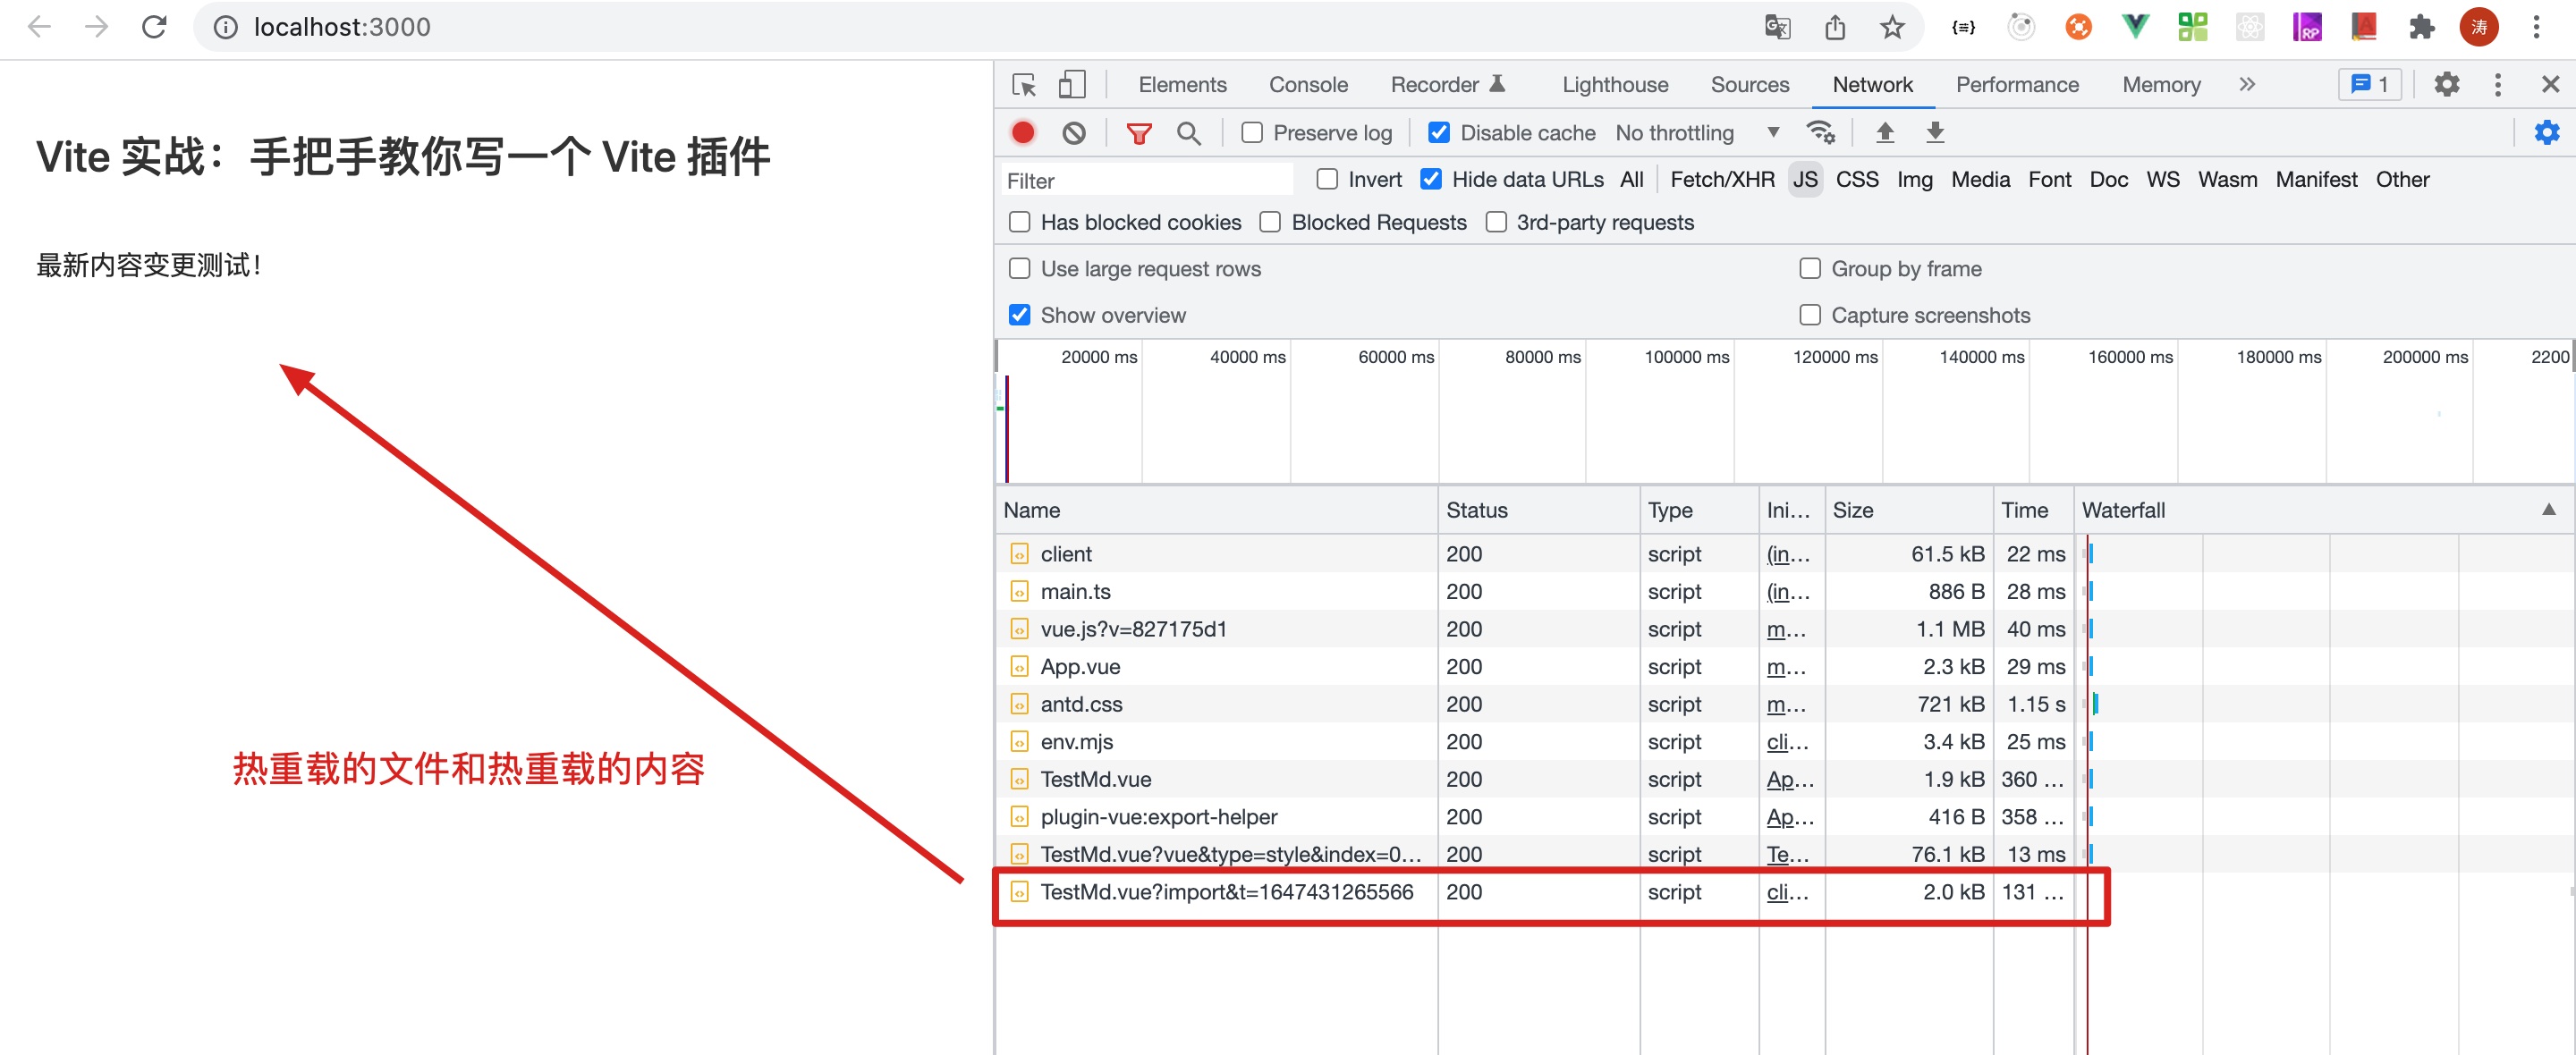Reload the localhost page
2576x1055 pixels.
[x=154, y=27]
